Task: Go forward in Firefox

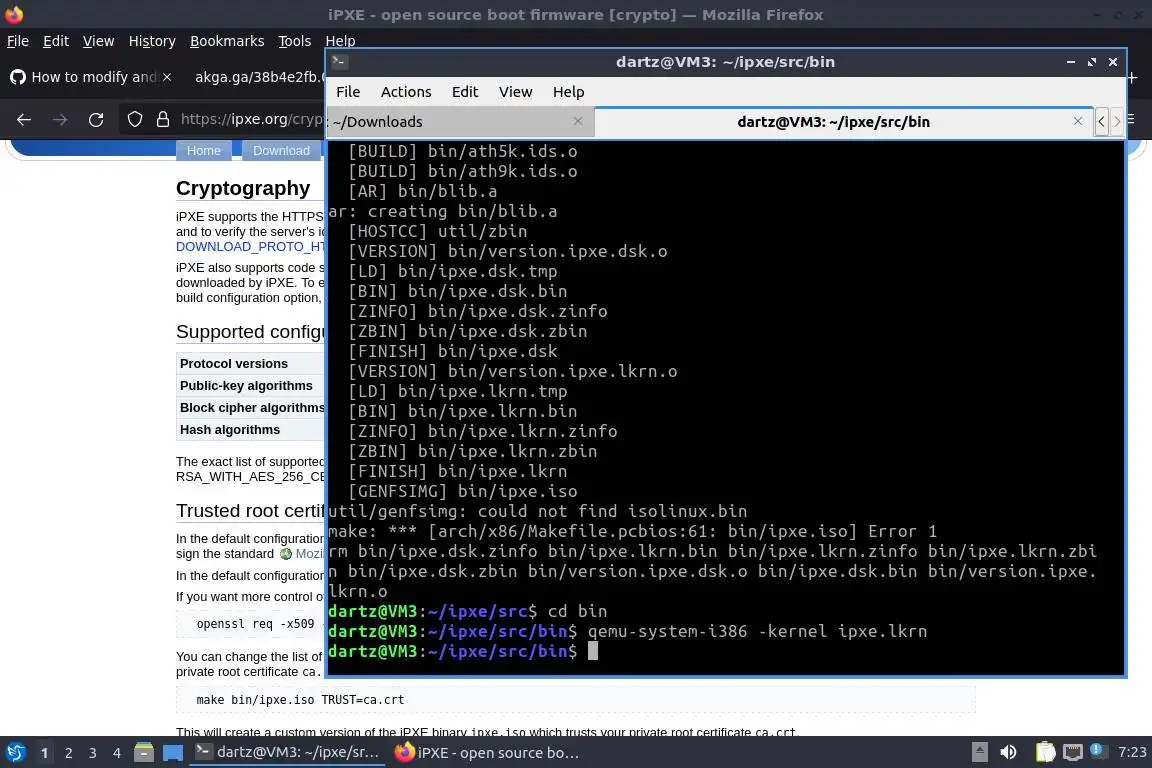Action: (60, 119)
